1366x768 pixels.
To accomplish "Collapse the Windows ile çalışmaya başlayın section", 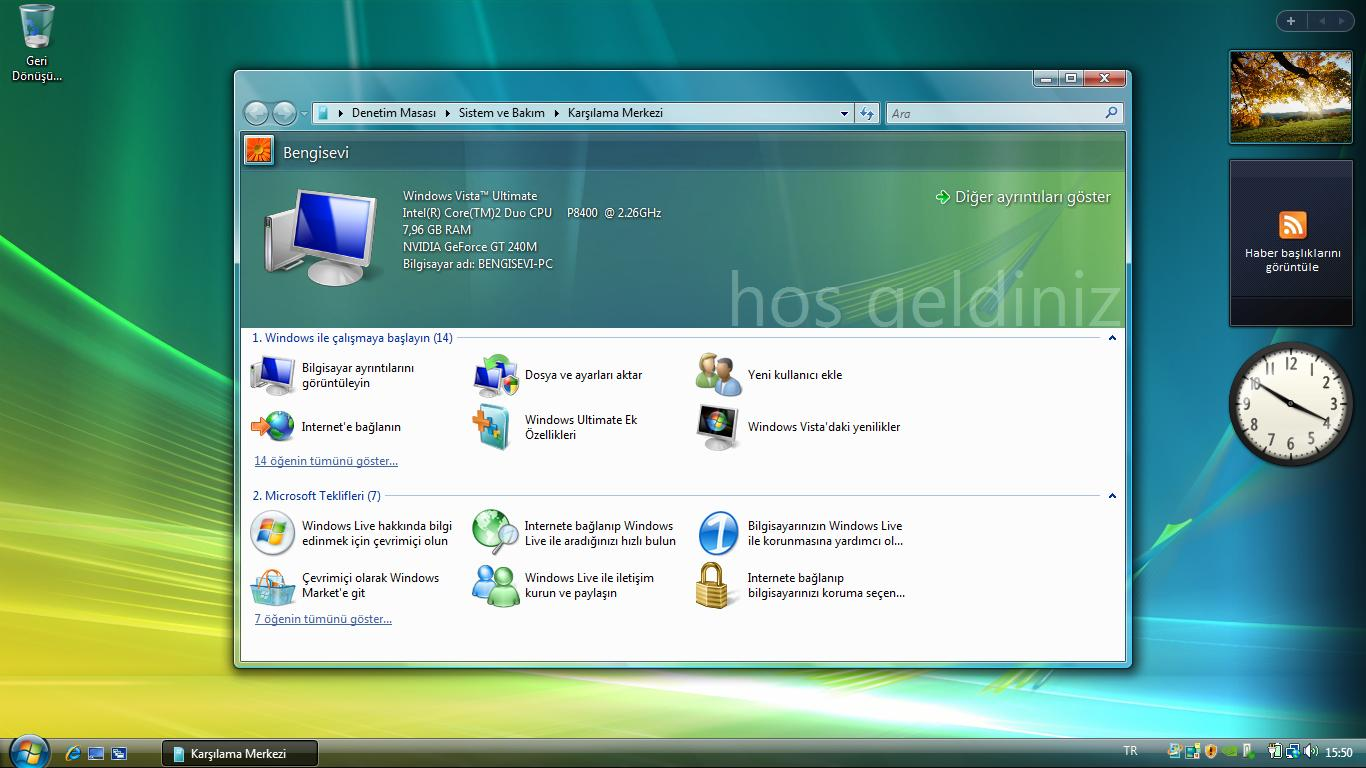I will point(1112,338).
